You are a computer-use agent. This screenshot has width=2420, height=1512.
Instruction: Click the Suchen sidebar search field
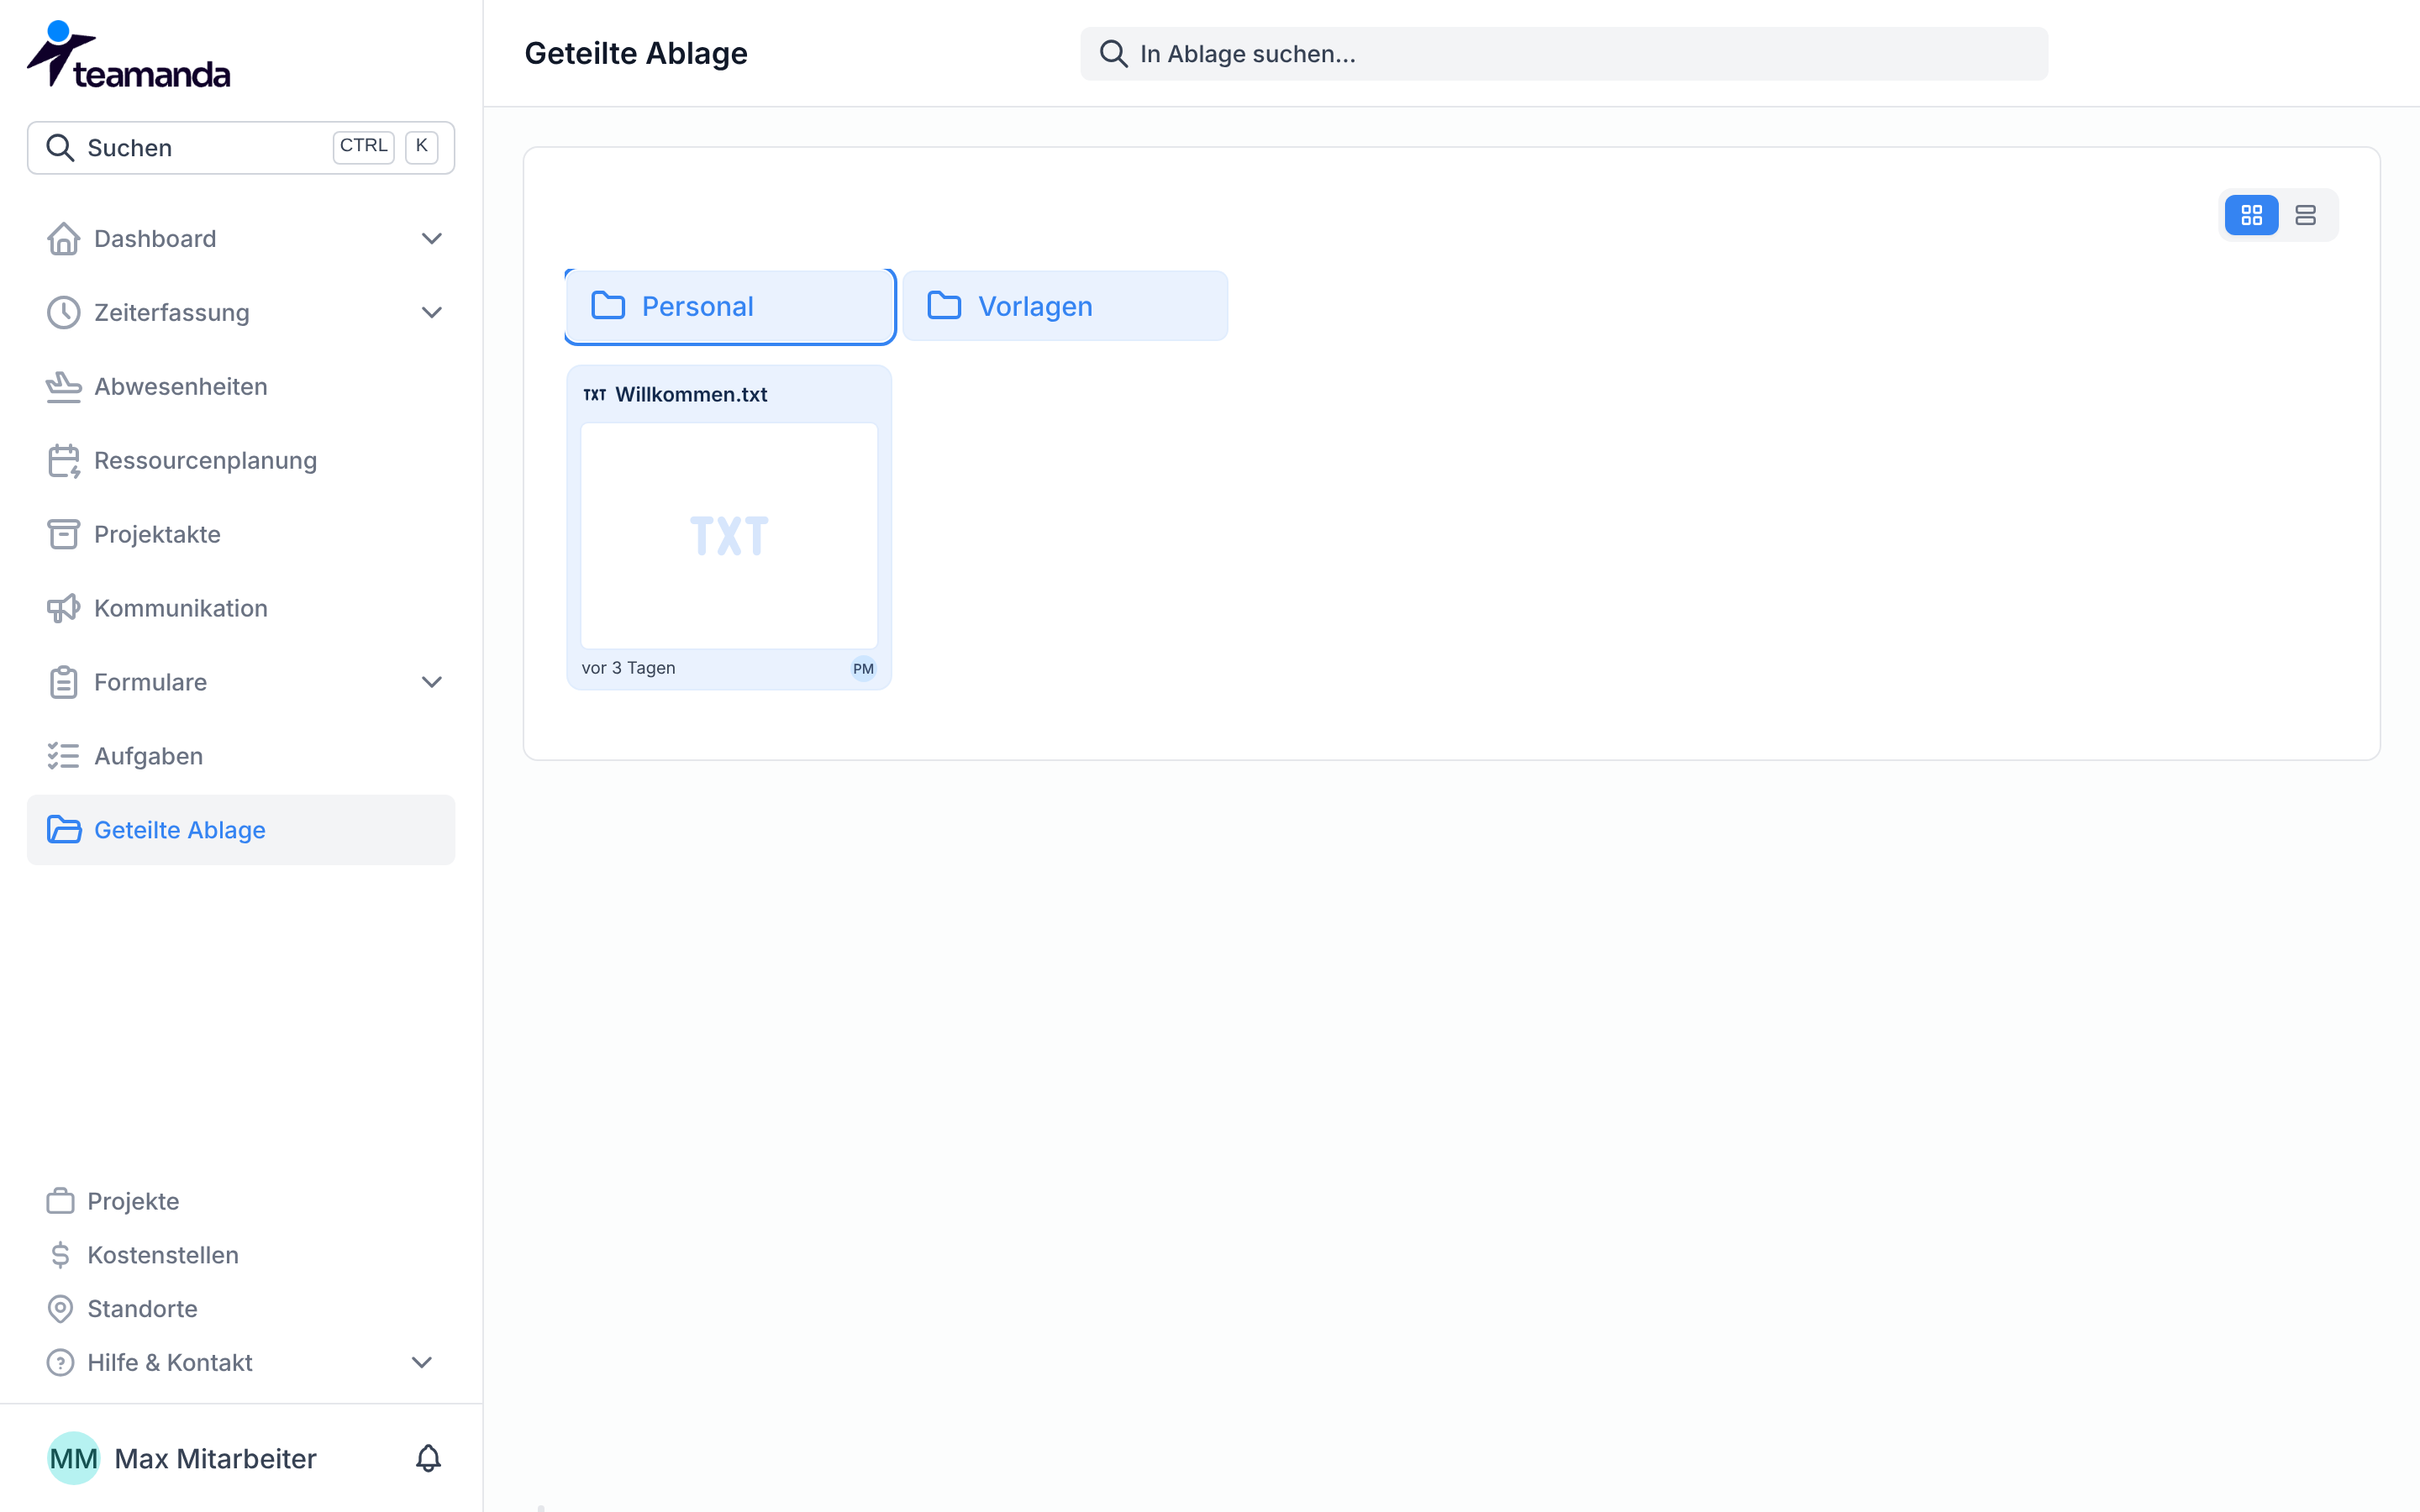pos(241,148)
